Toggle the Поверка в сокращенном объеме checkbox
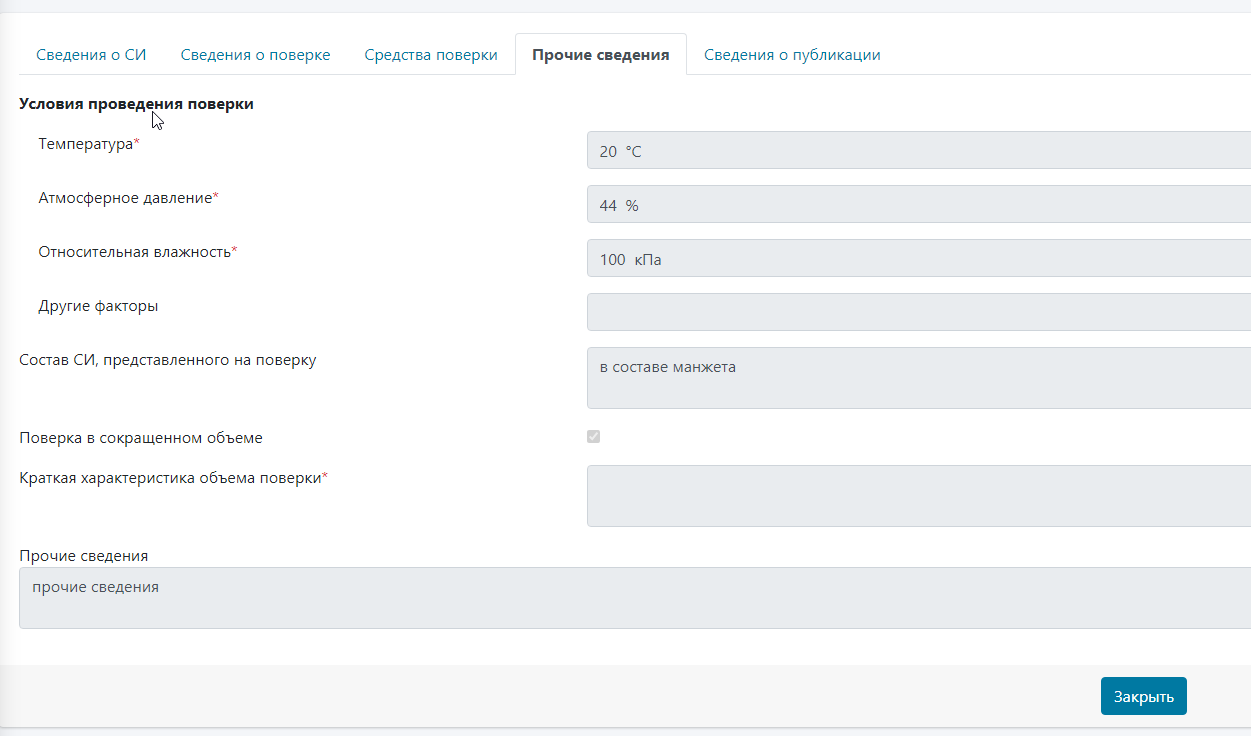 tap(594, 437)
